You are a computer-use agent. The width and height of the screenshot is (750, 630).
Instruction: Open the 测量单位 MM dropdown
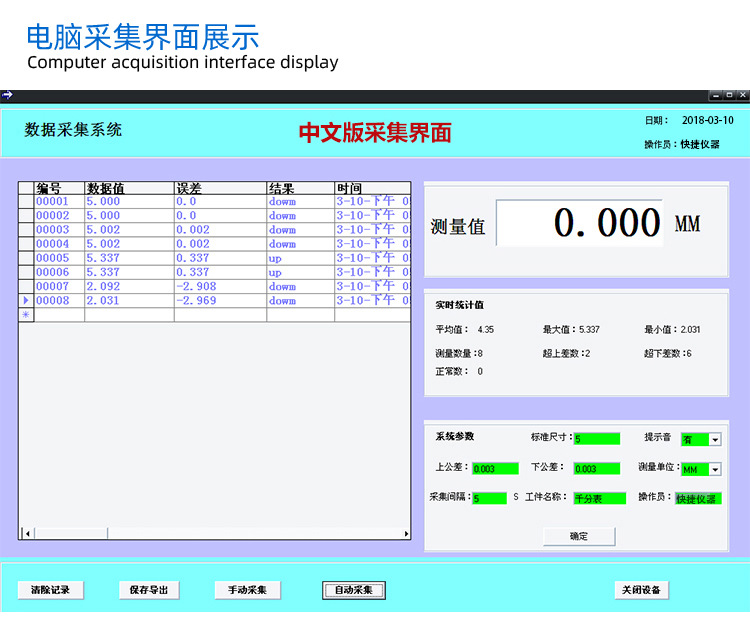tap(715, 469)
